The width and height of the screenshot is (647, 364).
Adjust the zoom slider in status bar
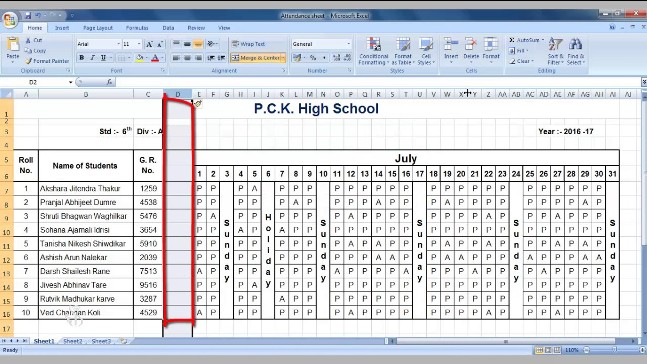pos(614,350)
